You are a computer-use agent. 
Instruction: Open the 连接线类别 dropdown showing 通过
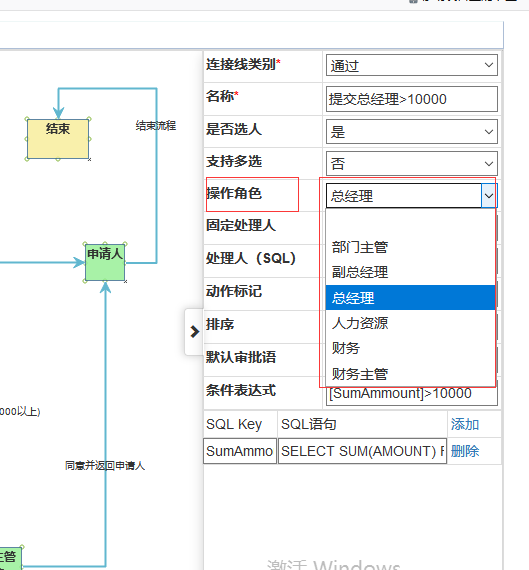coord(412,65)
